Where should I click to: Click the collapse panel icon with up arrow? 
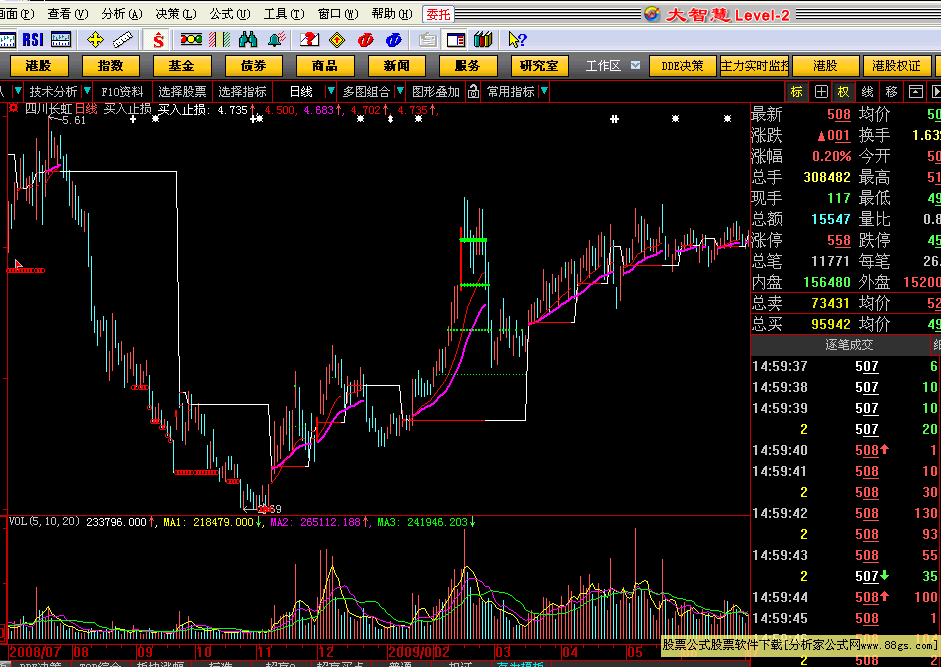[x=915, y=92]
